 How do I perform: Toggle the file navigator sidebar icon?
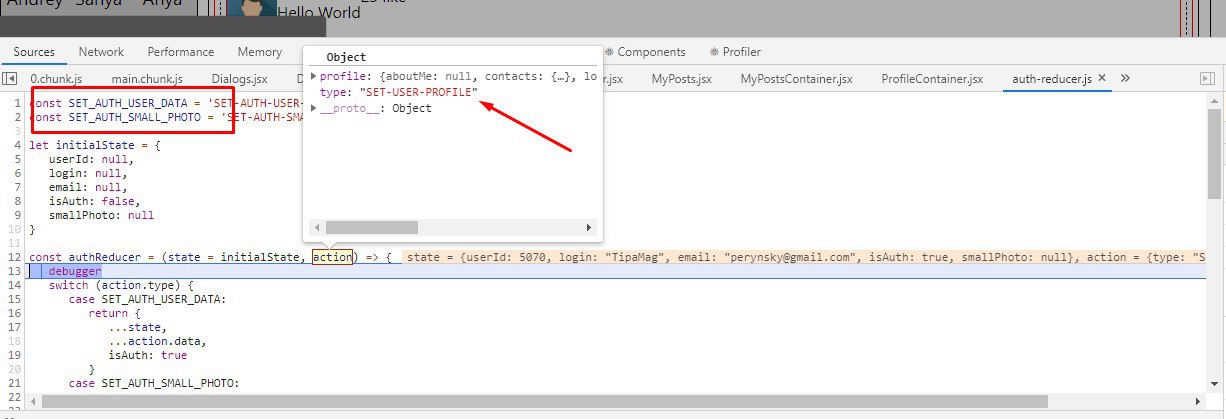(9, 78)
